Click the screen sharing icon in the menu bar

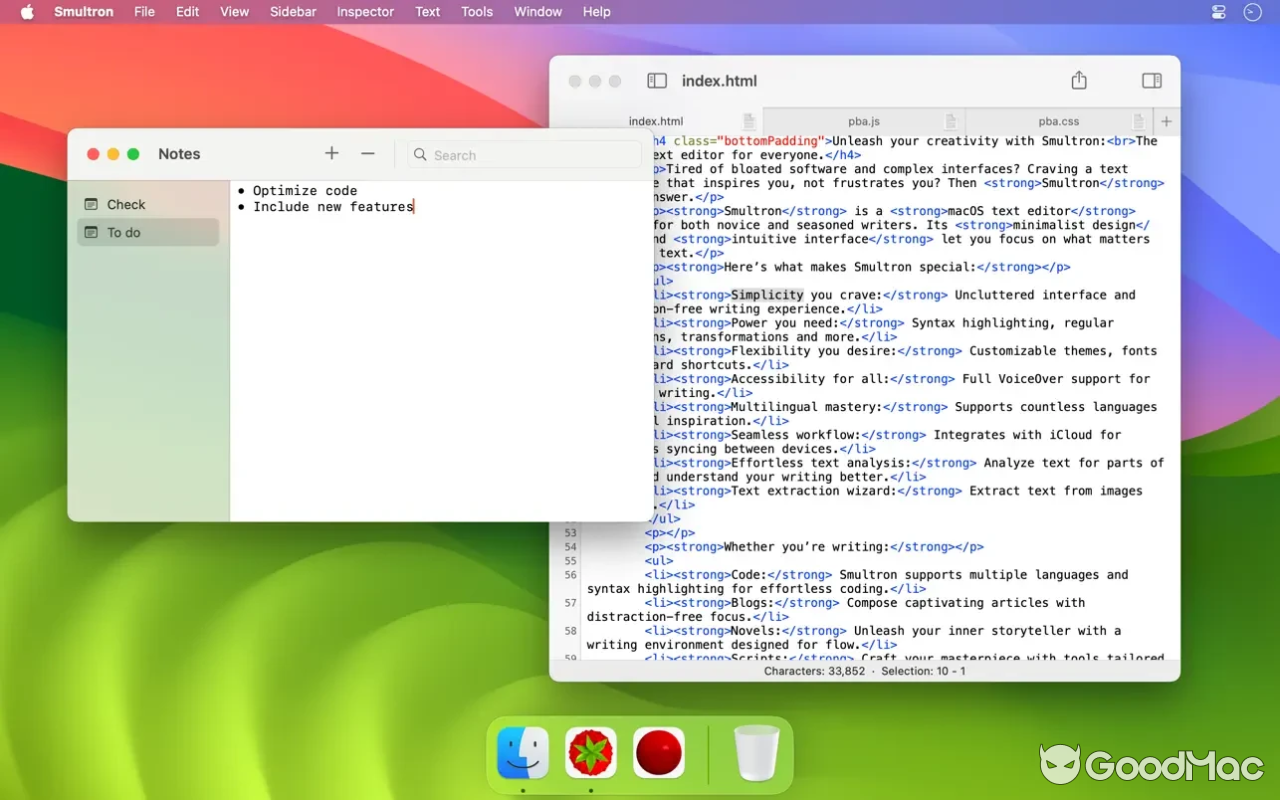point(1218,12)
